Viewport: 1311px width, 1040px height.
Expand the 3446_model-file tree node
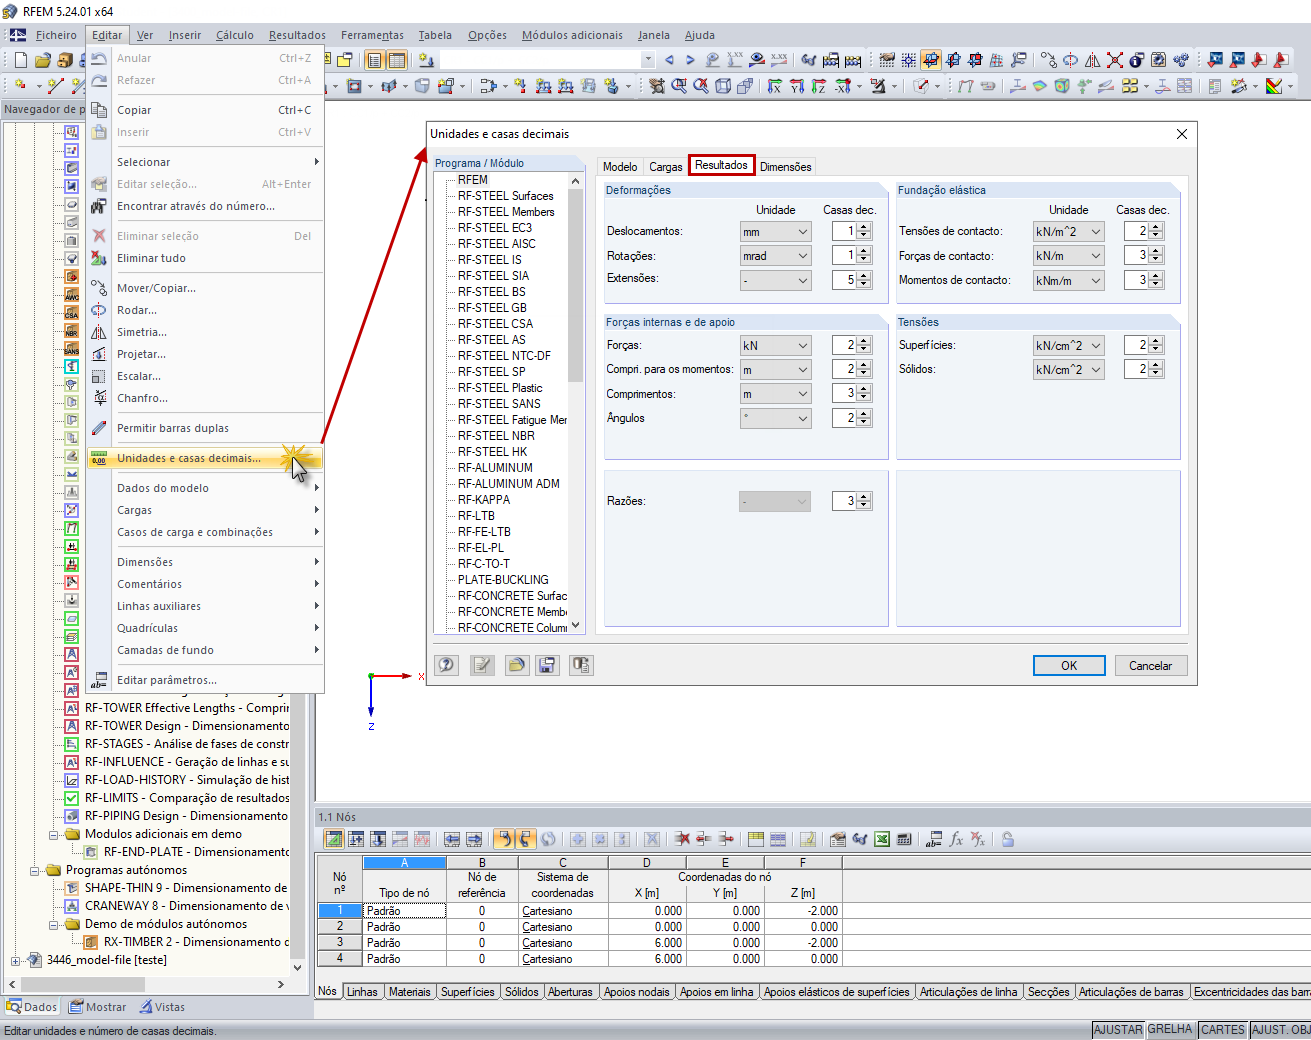click(x=15, y=961)
